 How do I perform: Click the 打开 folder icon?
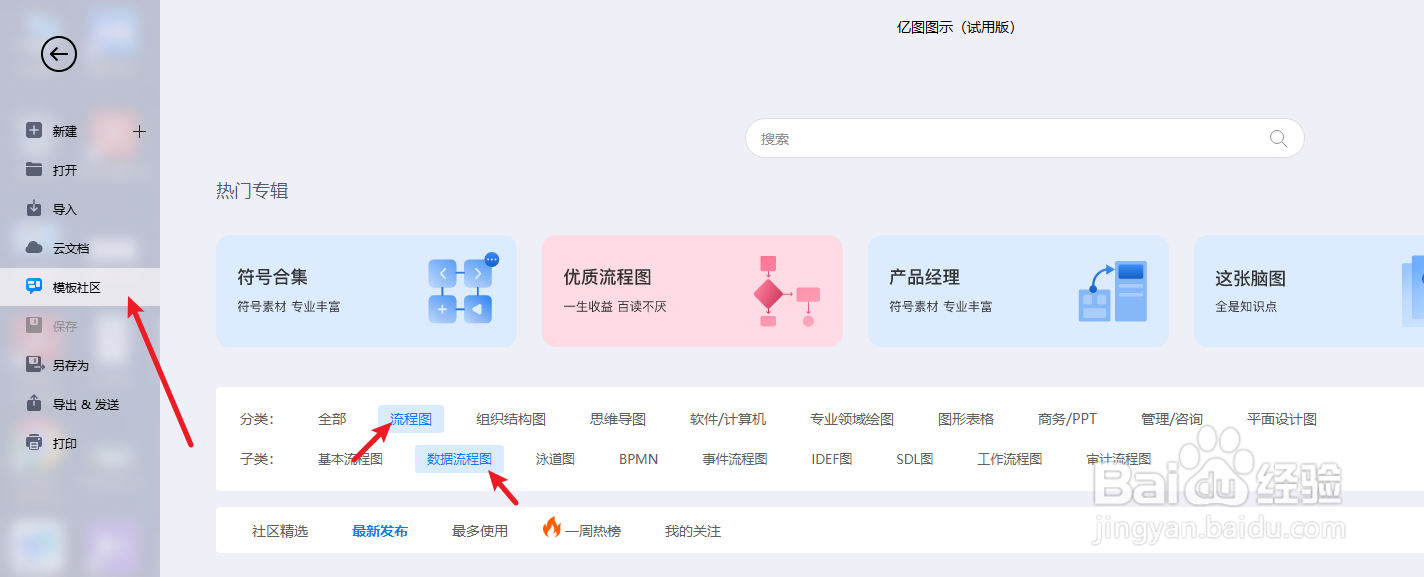[x=34, y=169]
